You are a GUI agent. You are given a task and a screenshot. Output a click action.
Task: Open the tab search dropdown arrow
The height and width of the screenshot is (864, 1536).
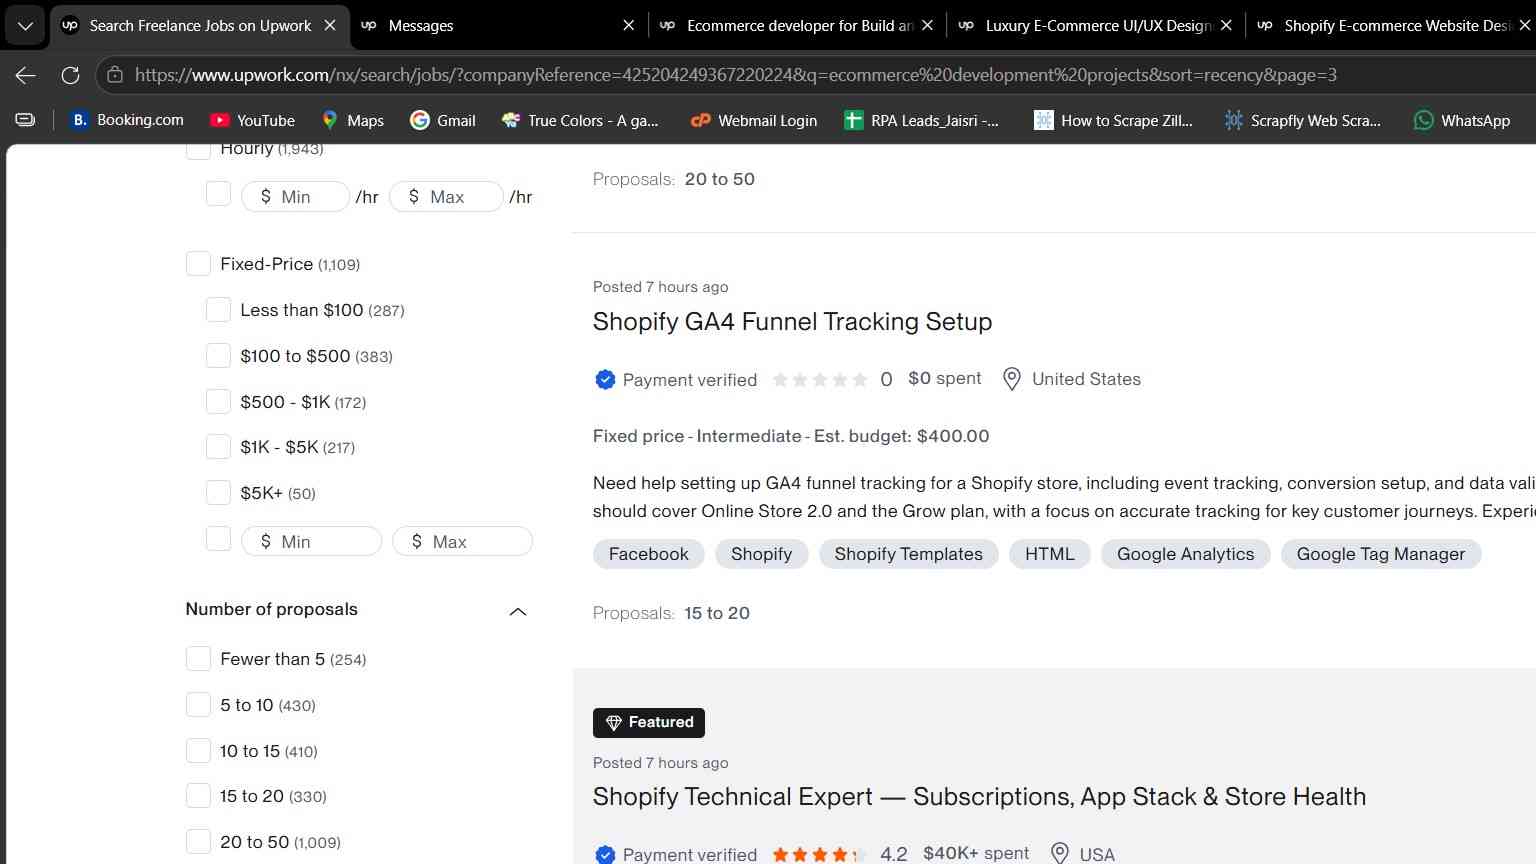[x=25, y=26]
